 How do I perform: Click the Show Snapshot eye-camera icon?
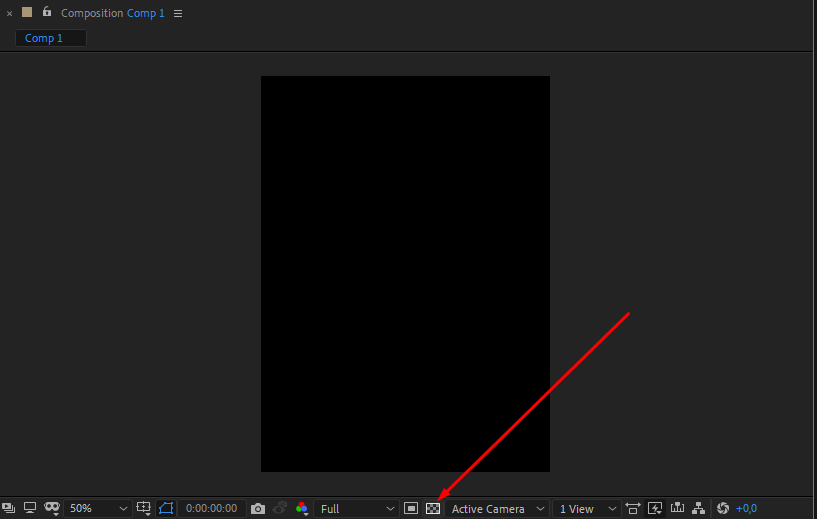tap(280, 508)
